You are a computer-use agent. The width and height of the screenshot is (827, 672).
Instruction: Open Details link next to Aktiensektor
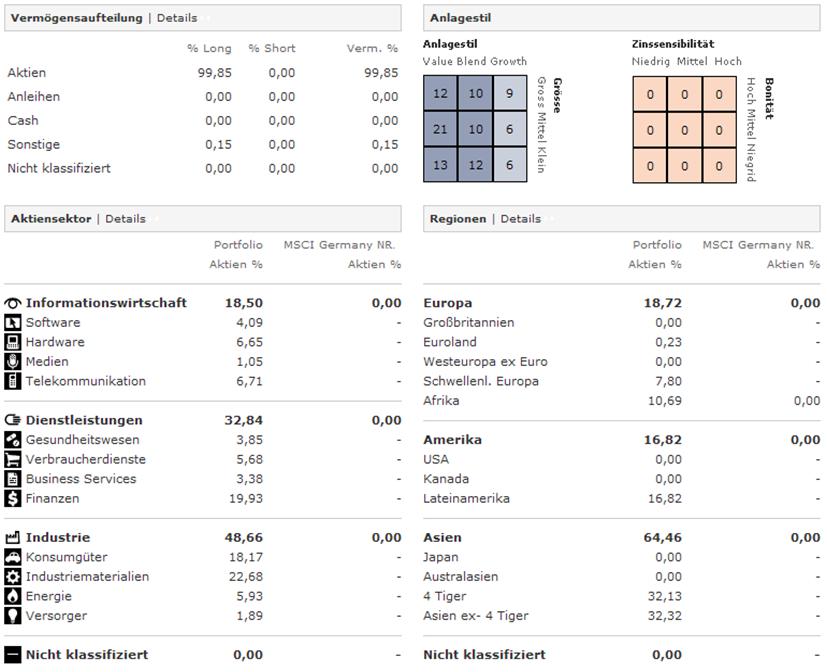pos(125,219)
